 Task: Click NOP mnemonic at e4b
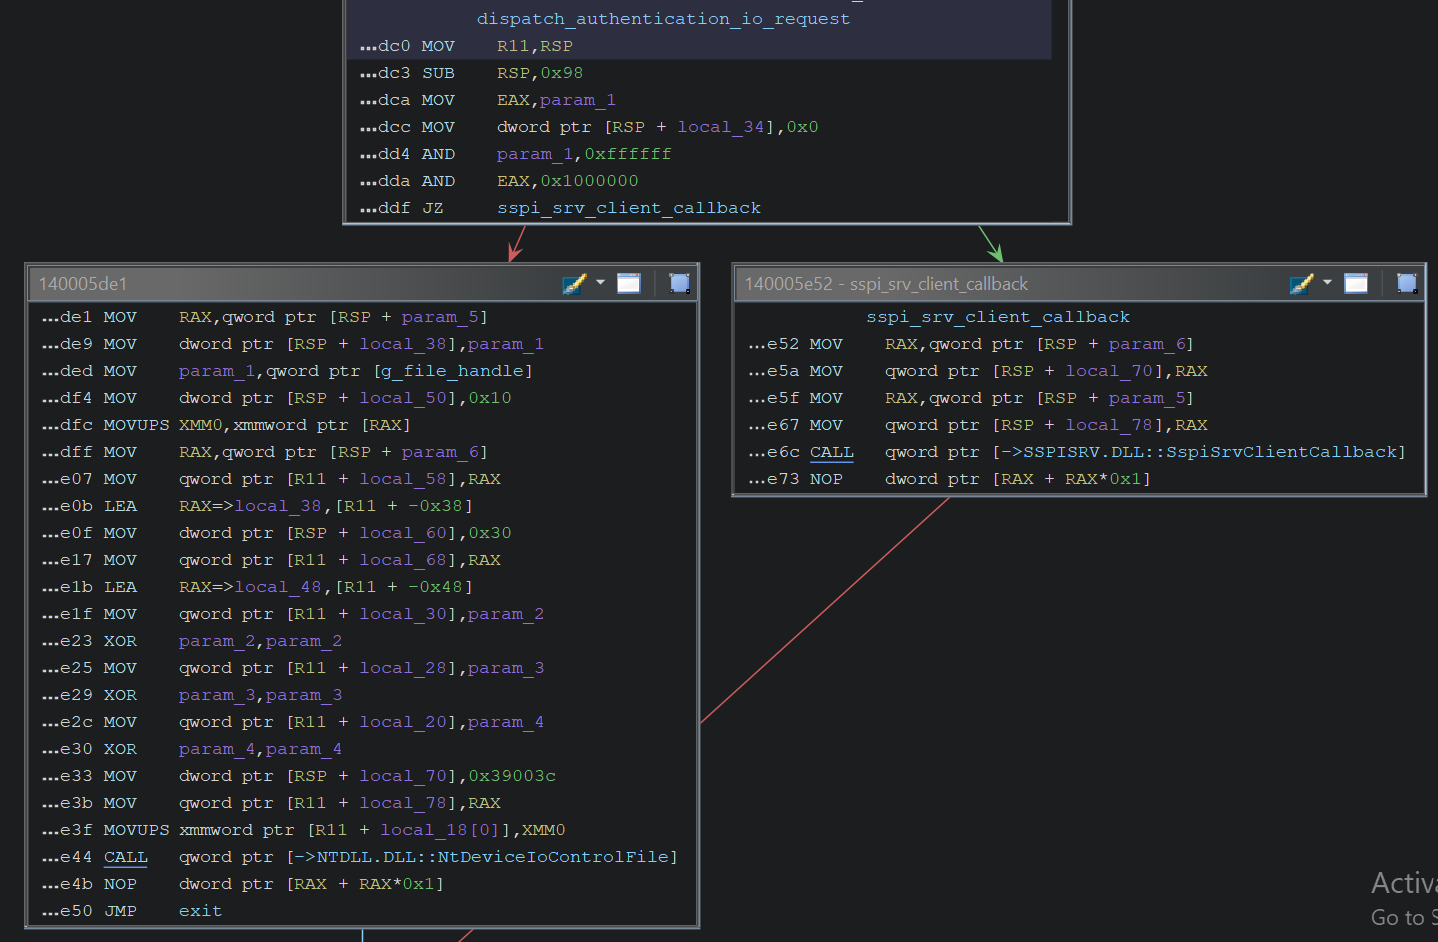pos(120,884)
